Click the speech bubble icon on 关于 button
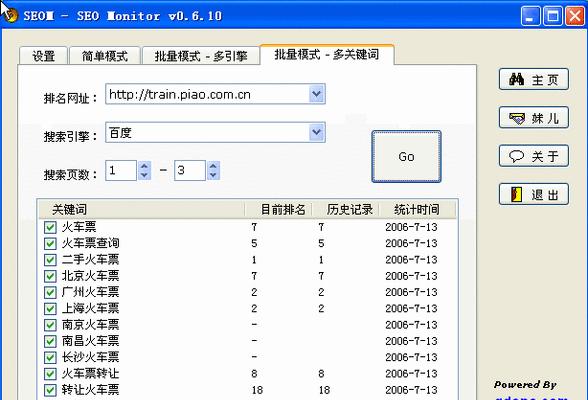 point(516,156)
